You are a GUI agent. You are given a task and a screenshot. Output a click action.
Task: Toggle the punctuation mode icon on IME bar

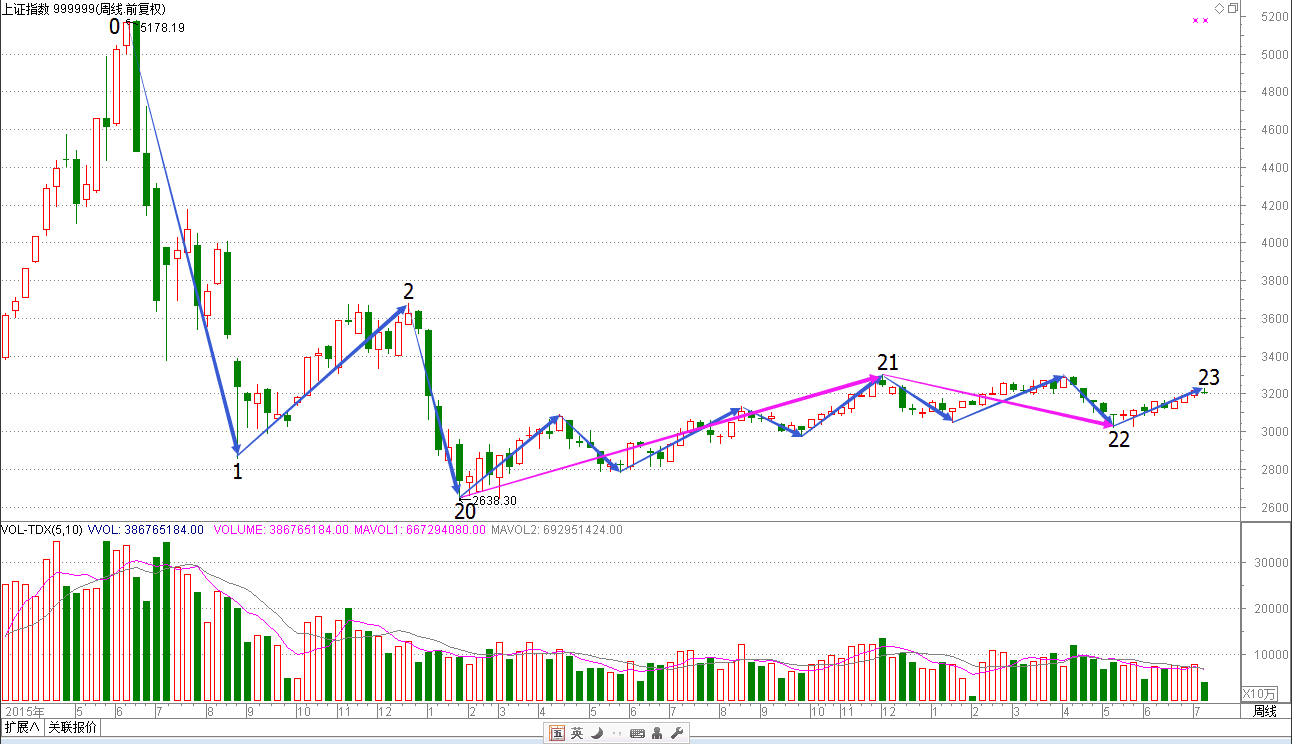[x=616, y=735]
